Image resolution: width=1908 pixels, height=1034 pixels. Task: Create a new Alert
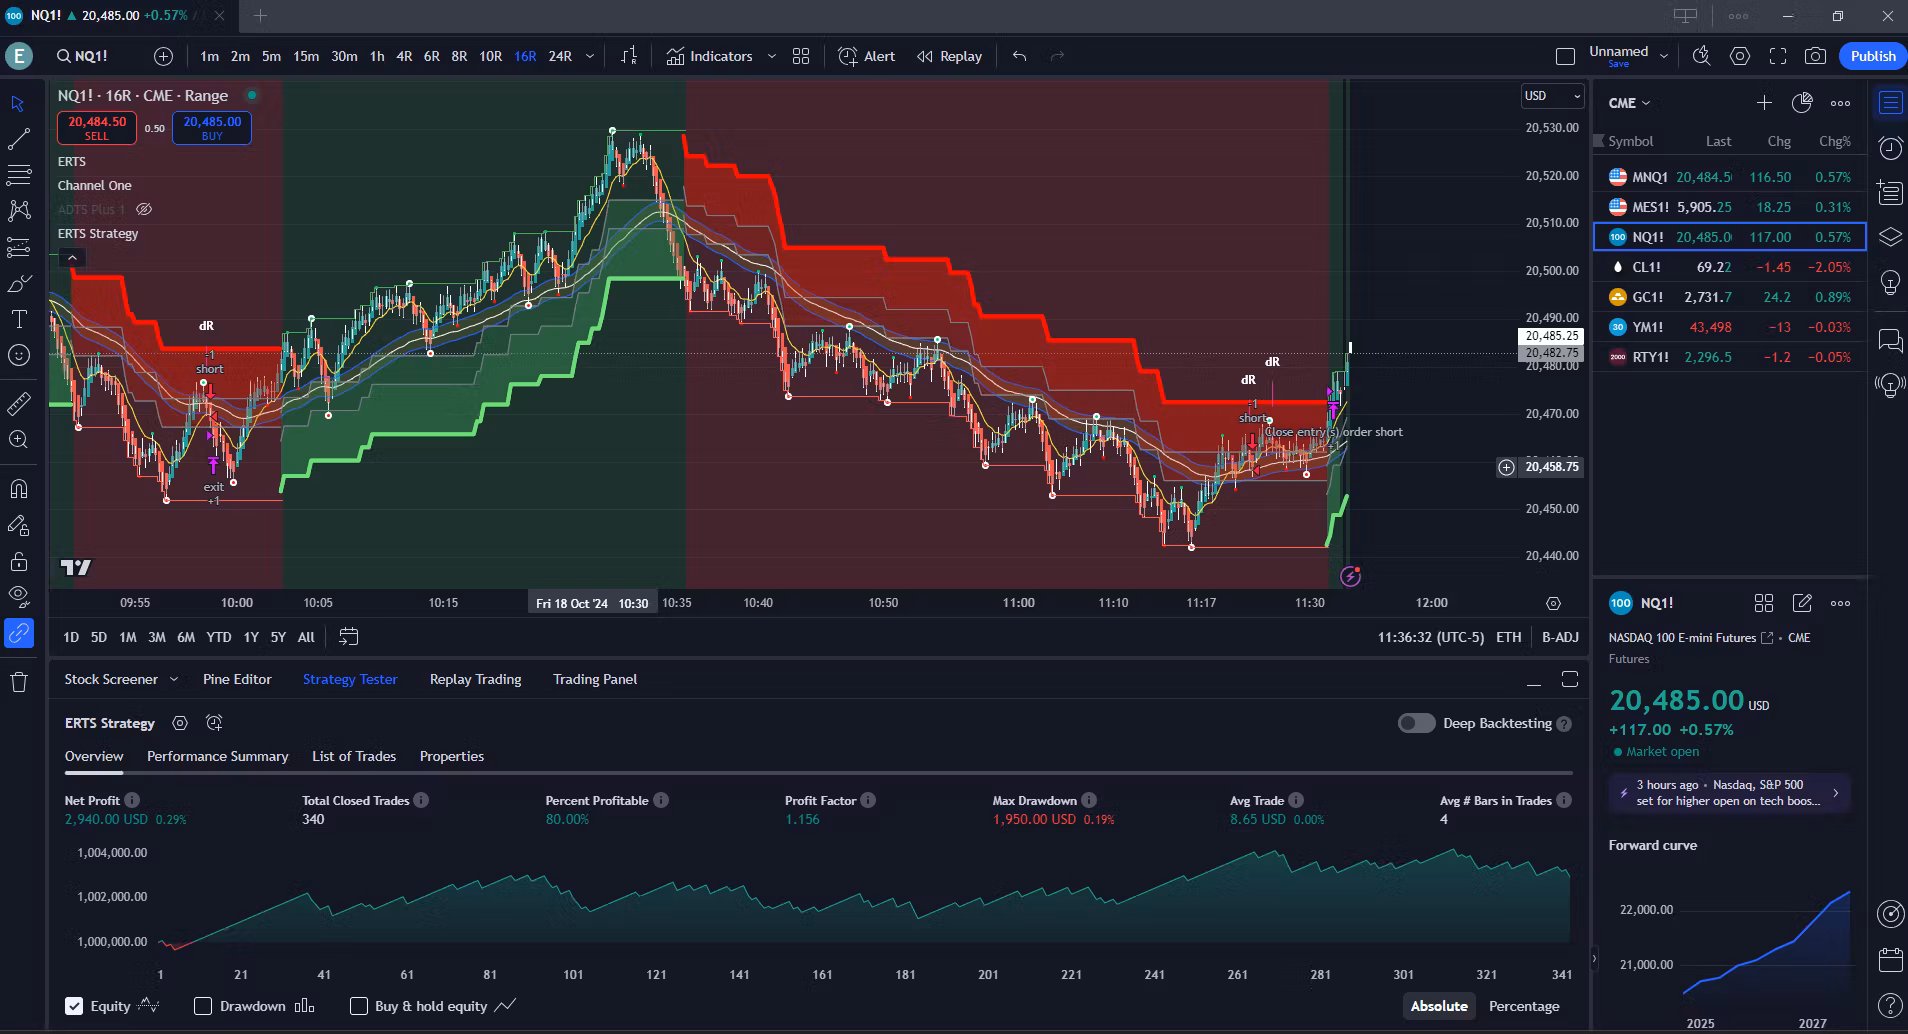867,56
